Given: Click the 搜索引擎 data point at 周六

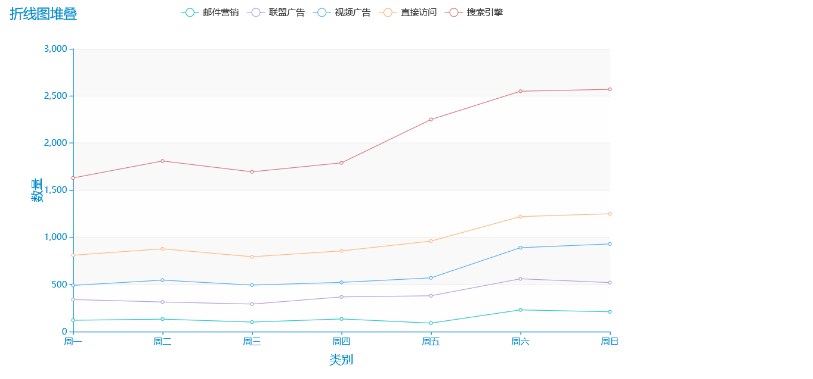Looking at the screenshot, I should (520, 91).
